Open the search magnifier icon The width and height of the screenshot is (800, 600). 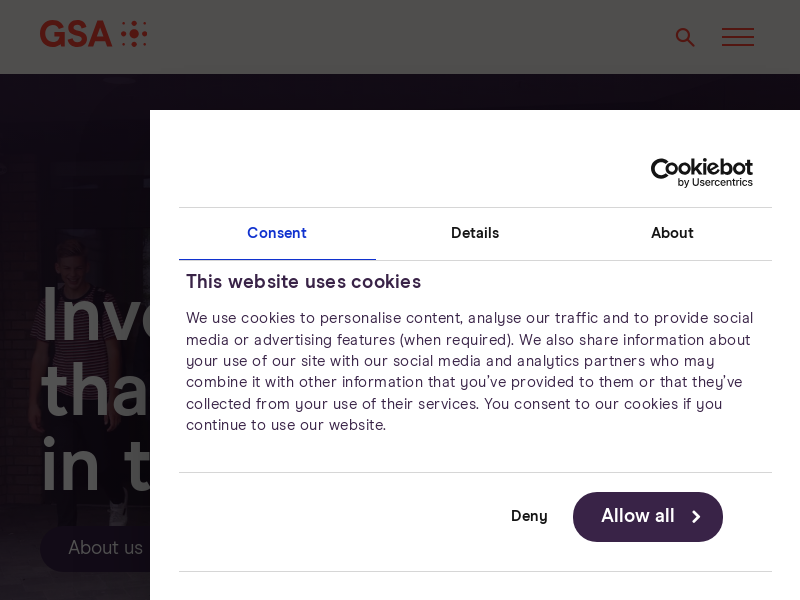click(x=685, y=37)
